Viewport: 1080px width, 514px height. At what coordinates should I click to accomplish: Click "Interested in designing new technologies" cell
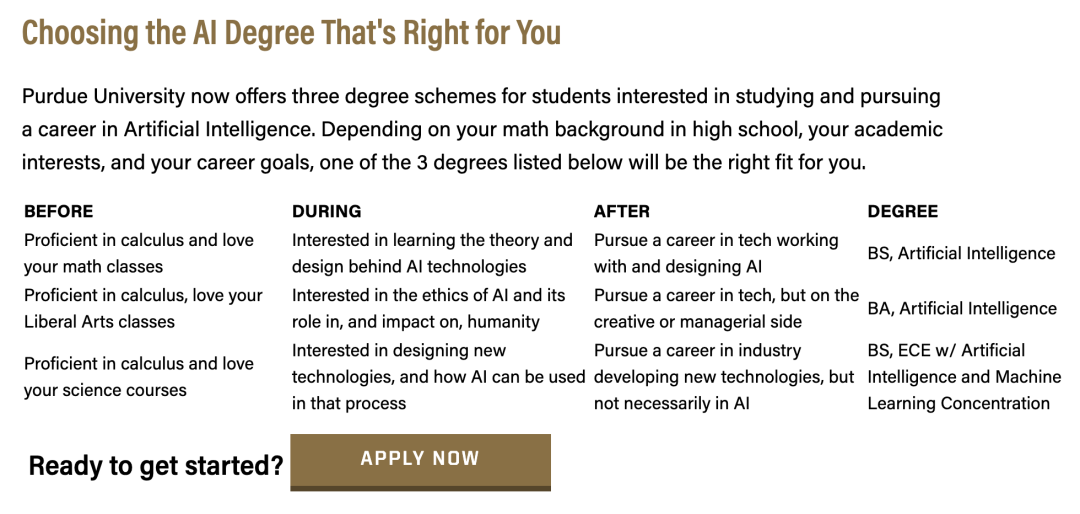(x=438, y=377)
